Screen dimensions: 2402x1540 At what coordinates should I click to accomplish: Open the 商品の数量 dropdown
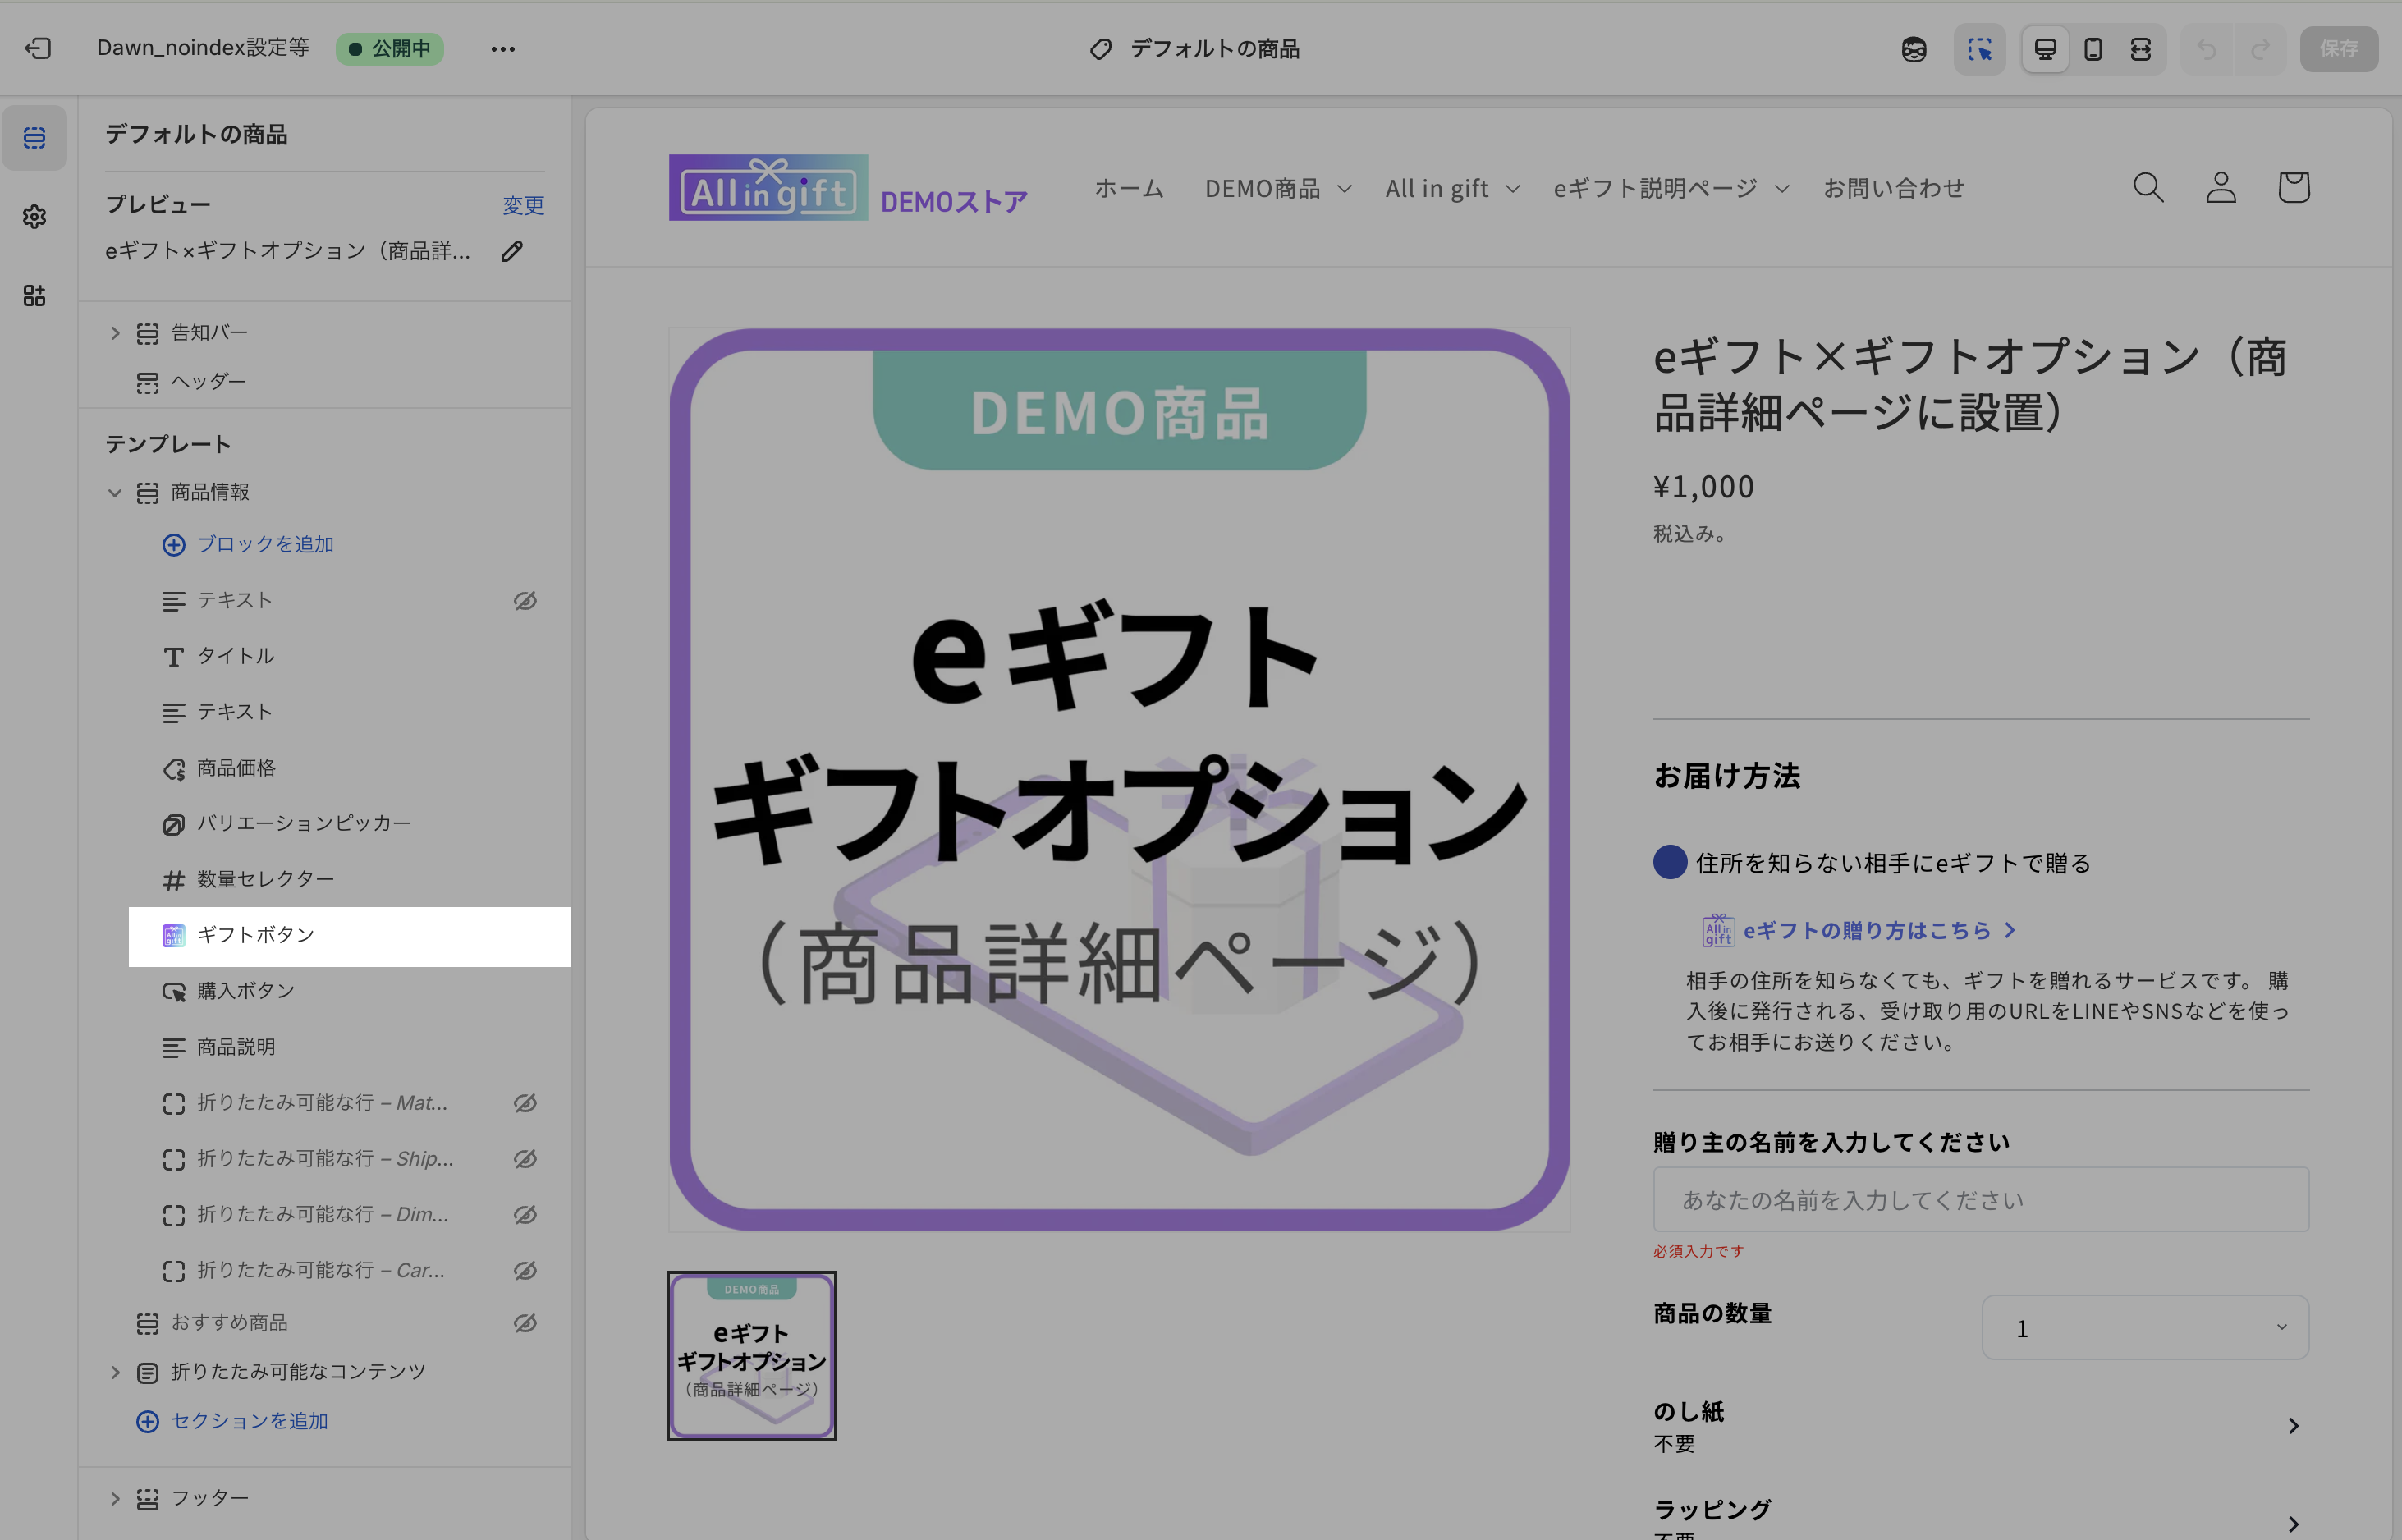coord(2145,1328)
